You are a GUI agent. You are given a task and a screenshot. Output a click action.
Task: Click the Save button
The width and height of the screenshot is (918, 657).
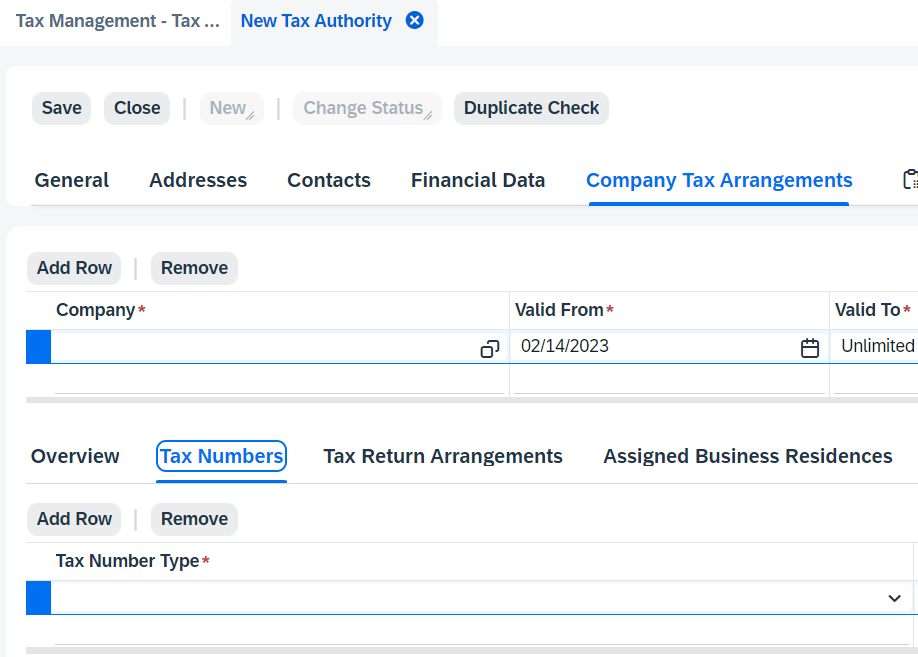pyautogui.click(x=61, y=108)
